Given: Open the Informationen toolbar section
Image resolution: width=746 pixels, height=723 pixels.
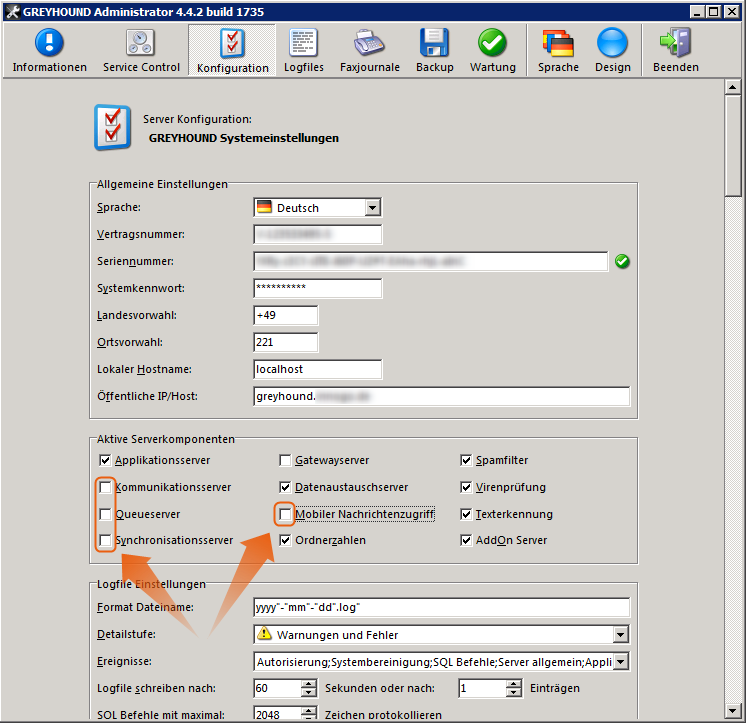Looking at the screenshot, I should [x=49, y=50].
